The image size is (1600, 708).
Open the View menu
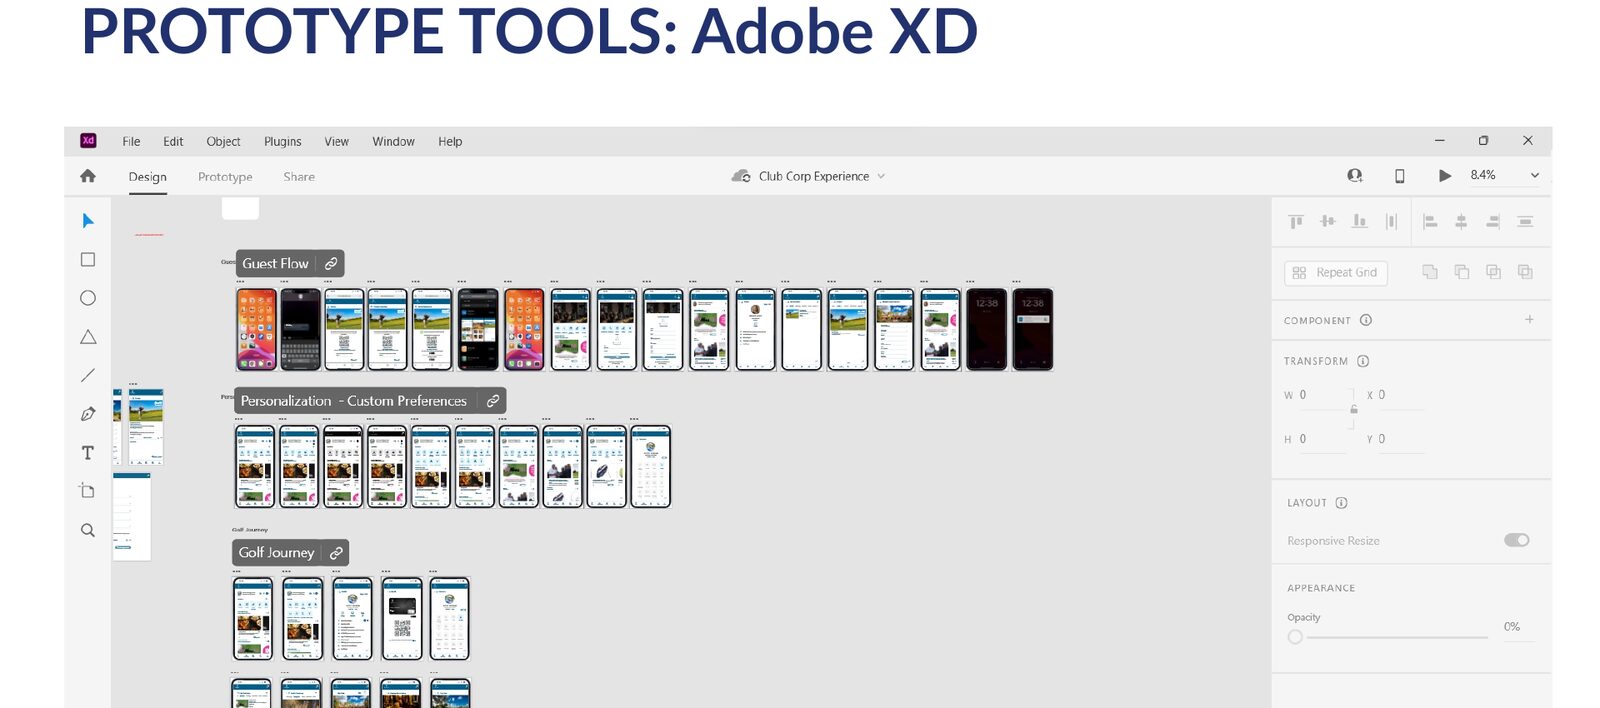(x=336, y=142)
